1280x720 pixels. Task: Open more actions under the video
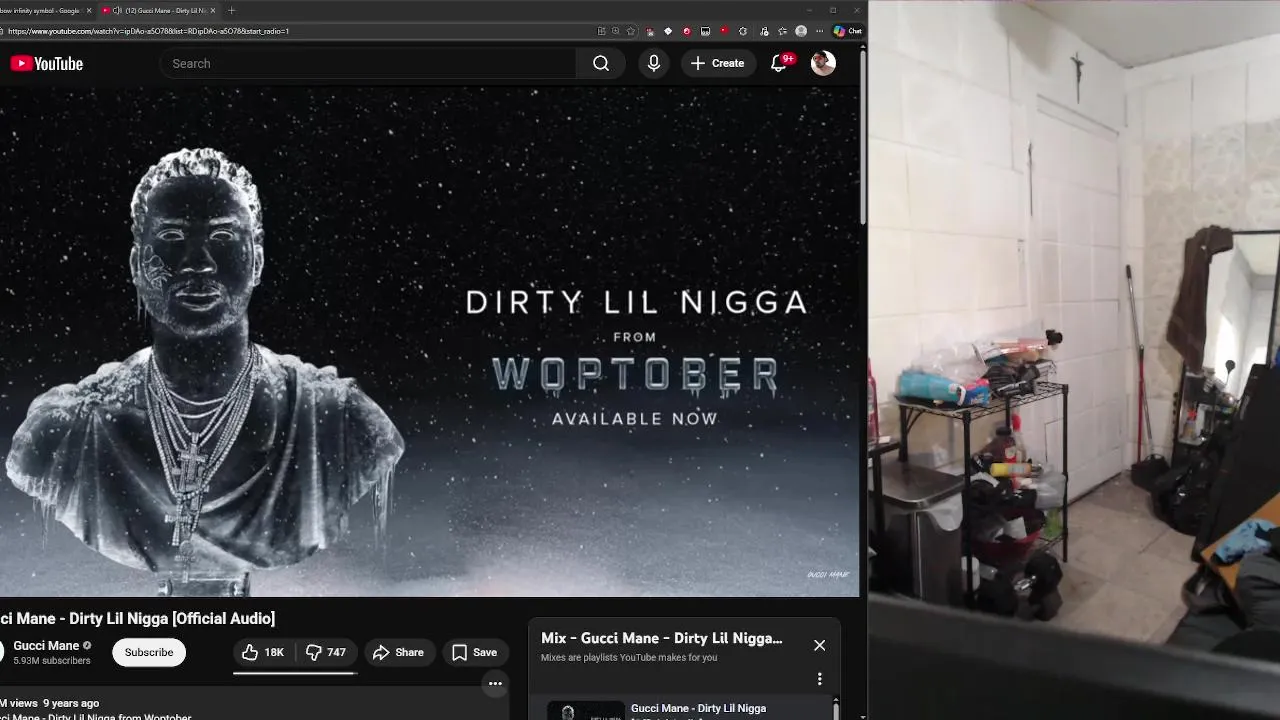pos(495,684)
